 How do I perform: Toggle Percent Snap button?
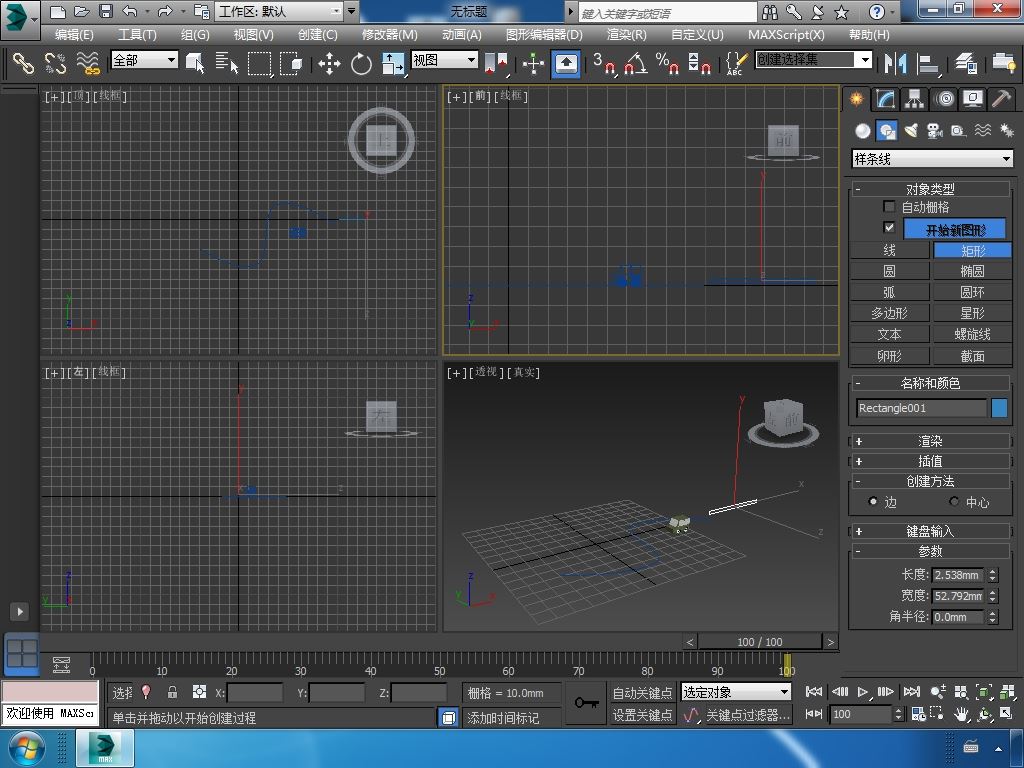coord(667,63)
